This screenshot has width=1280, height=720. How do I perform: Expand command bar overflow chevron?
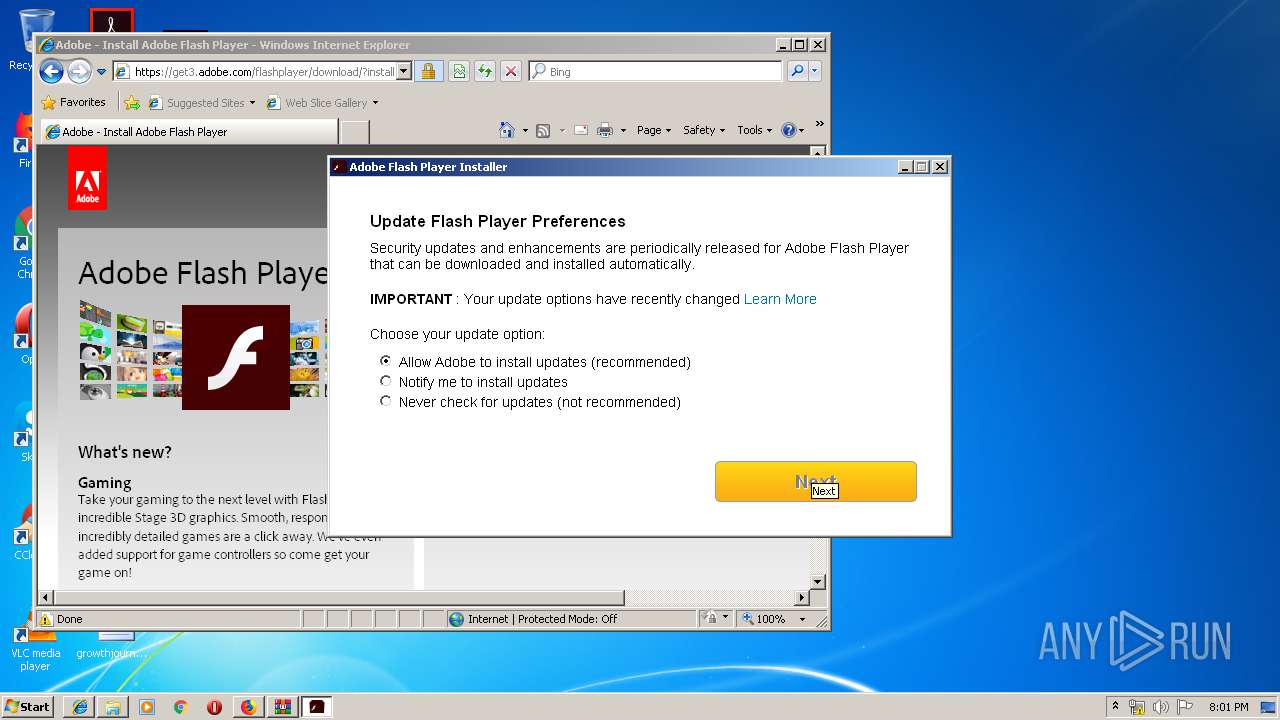[819, 125]
